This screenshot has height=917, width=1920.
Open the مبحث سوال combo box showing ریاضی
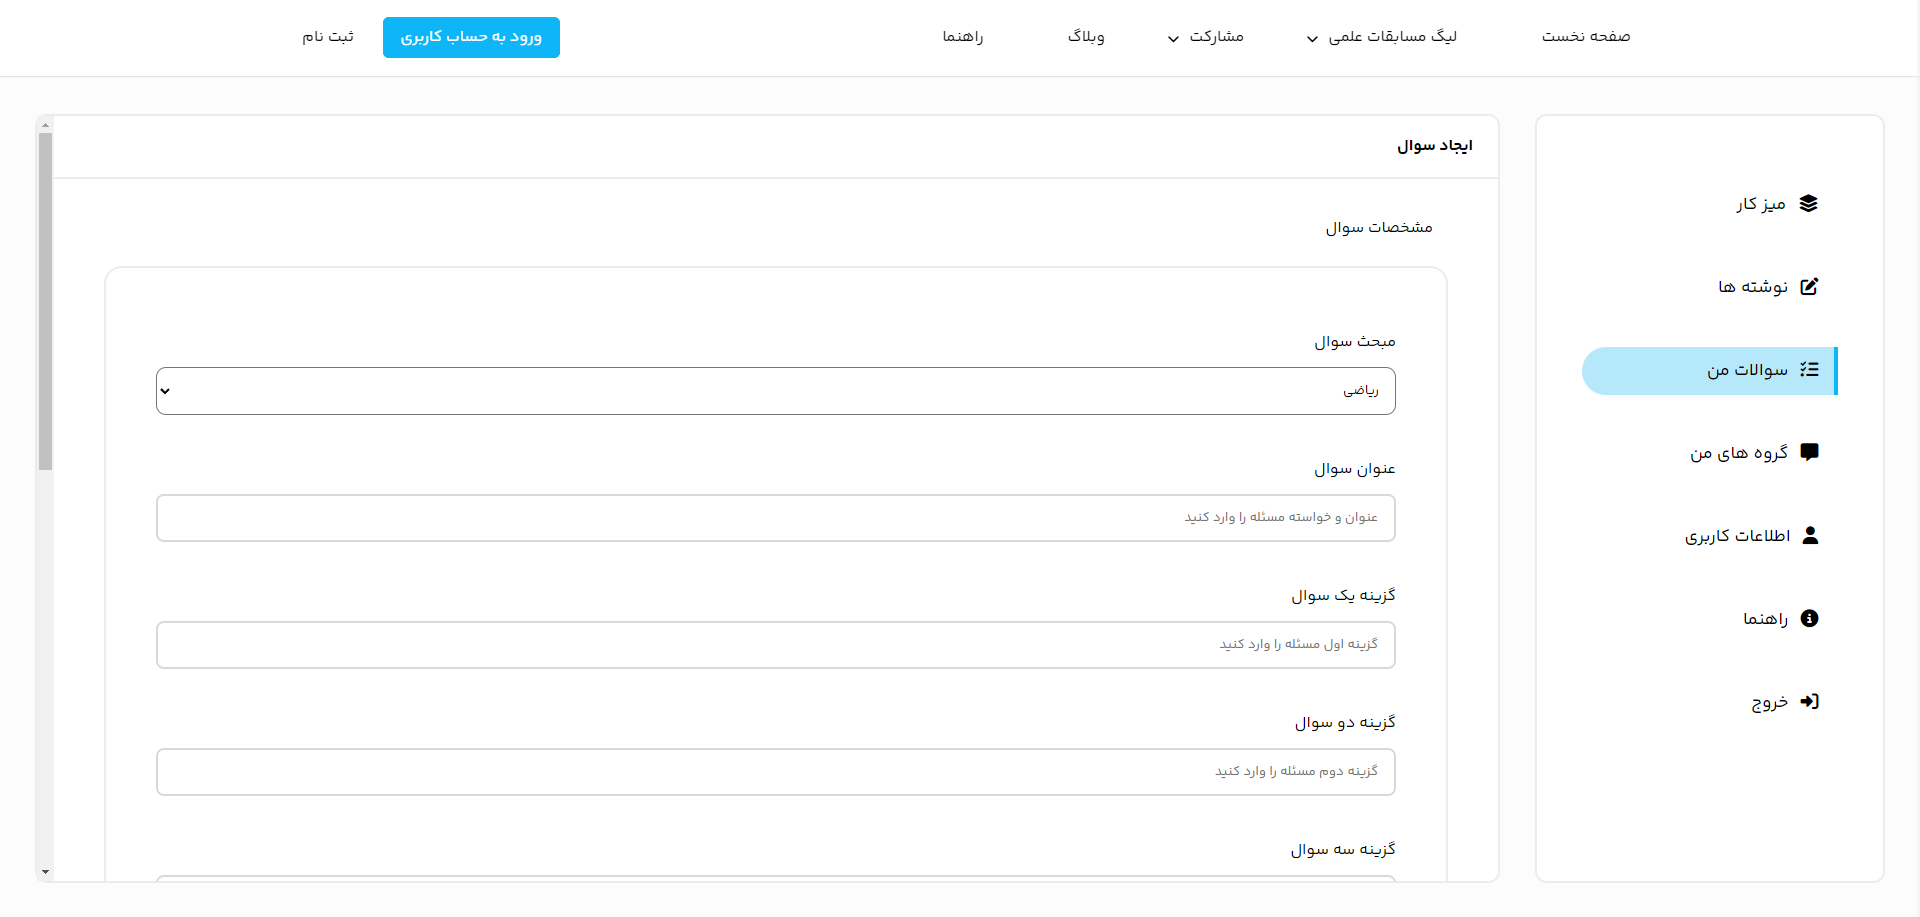[776, 391]
